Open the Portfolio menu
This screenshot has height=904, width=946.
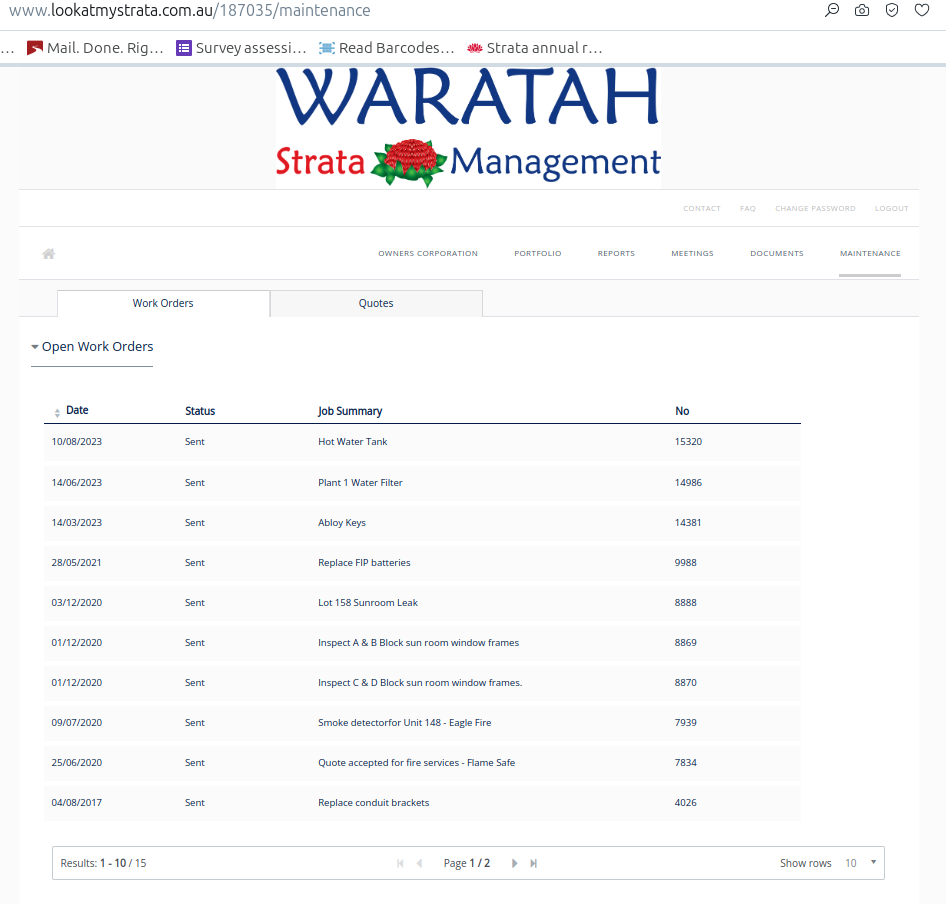[x=538, y=253]
